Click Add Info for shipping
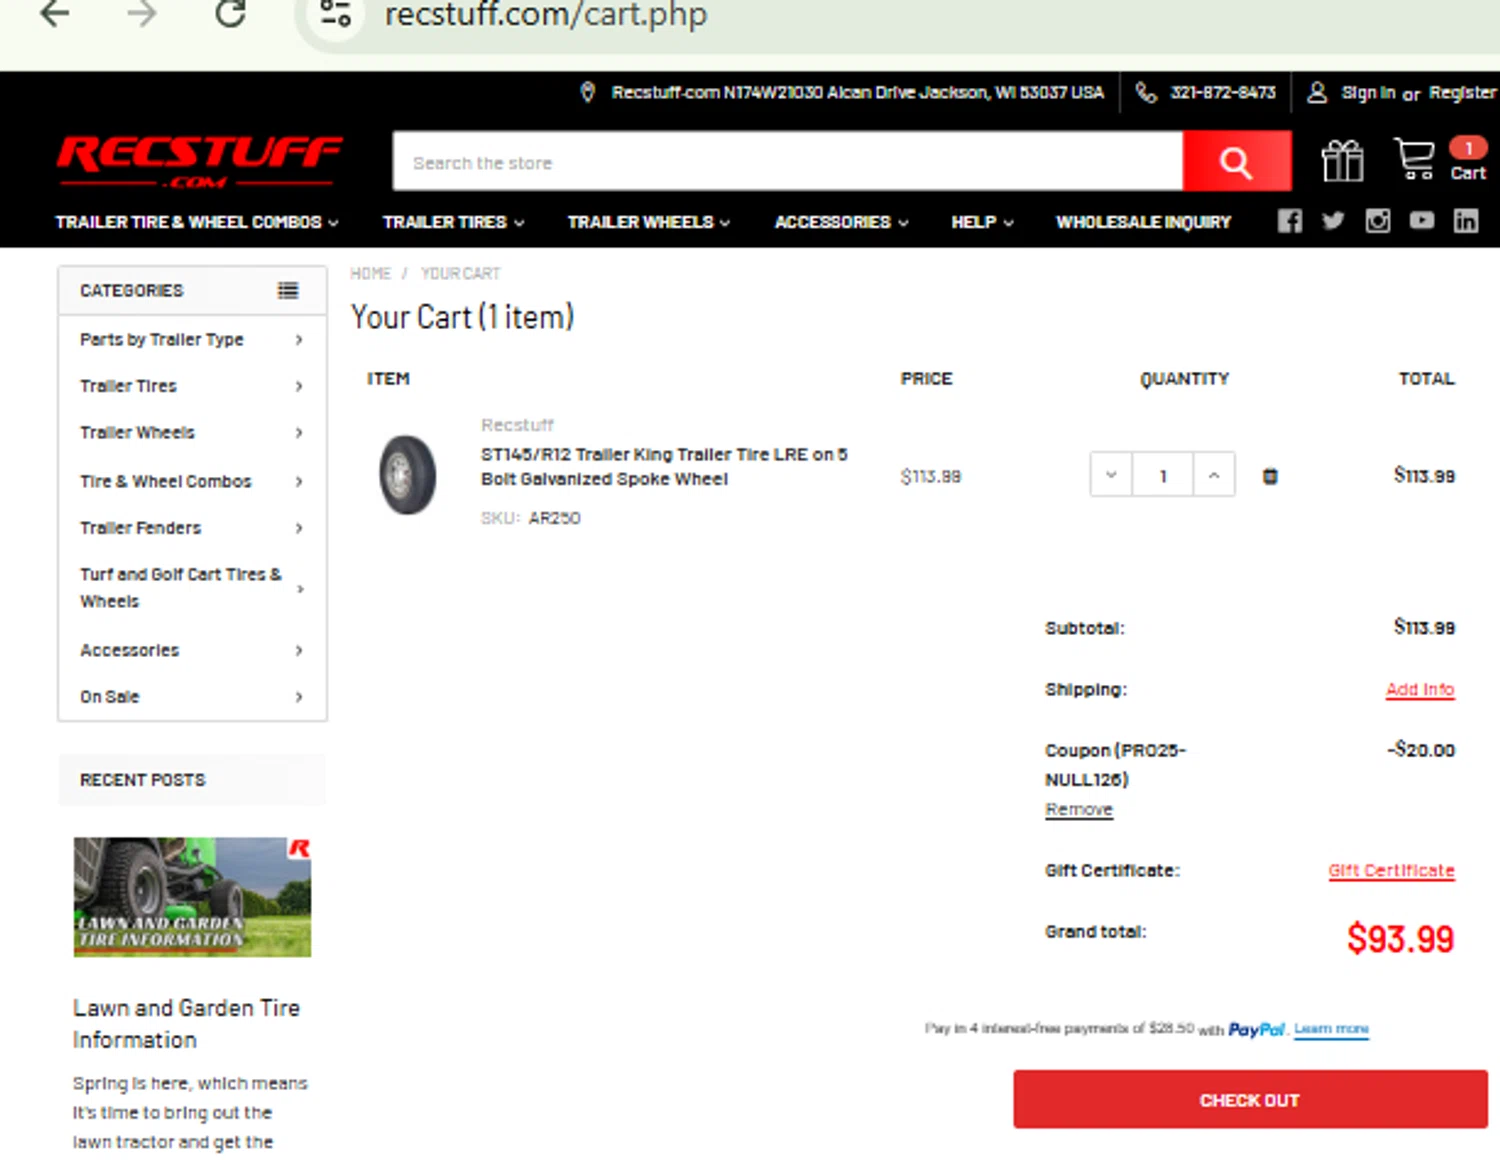 pyautogui.click(x=1420, y=689)
